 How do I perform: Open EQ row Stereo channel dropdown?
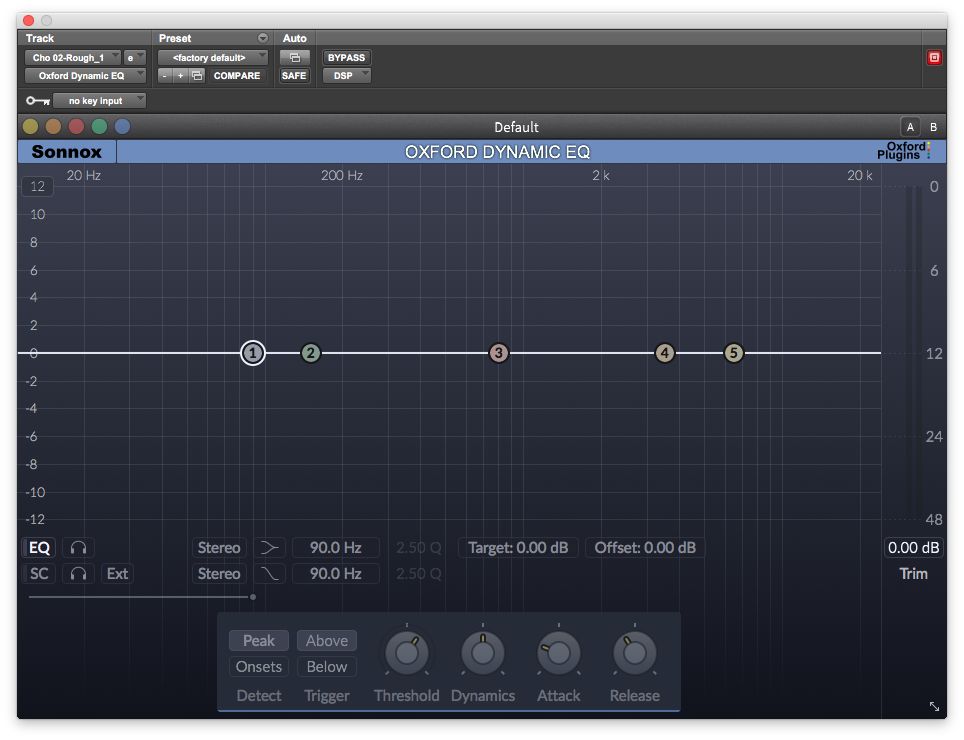(x=219, y=548)
